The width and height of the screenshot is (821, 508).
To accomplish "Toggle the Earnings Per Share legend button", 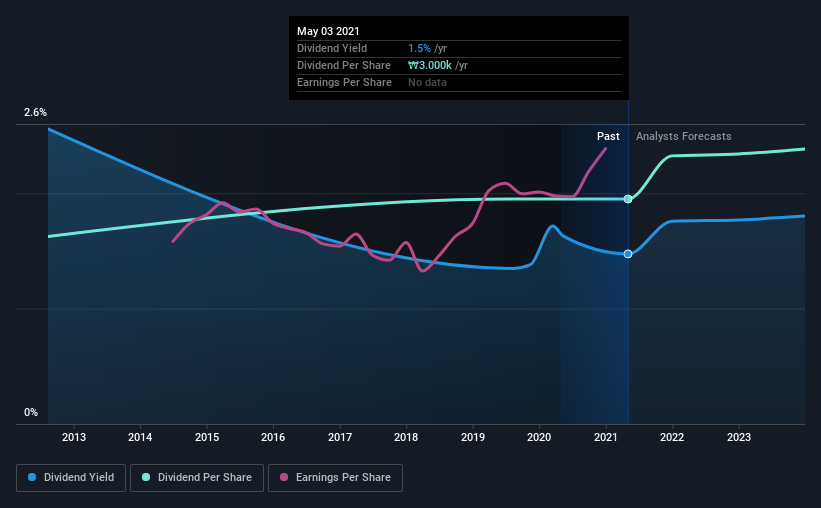I will click(x=335, y=478).
